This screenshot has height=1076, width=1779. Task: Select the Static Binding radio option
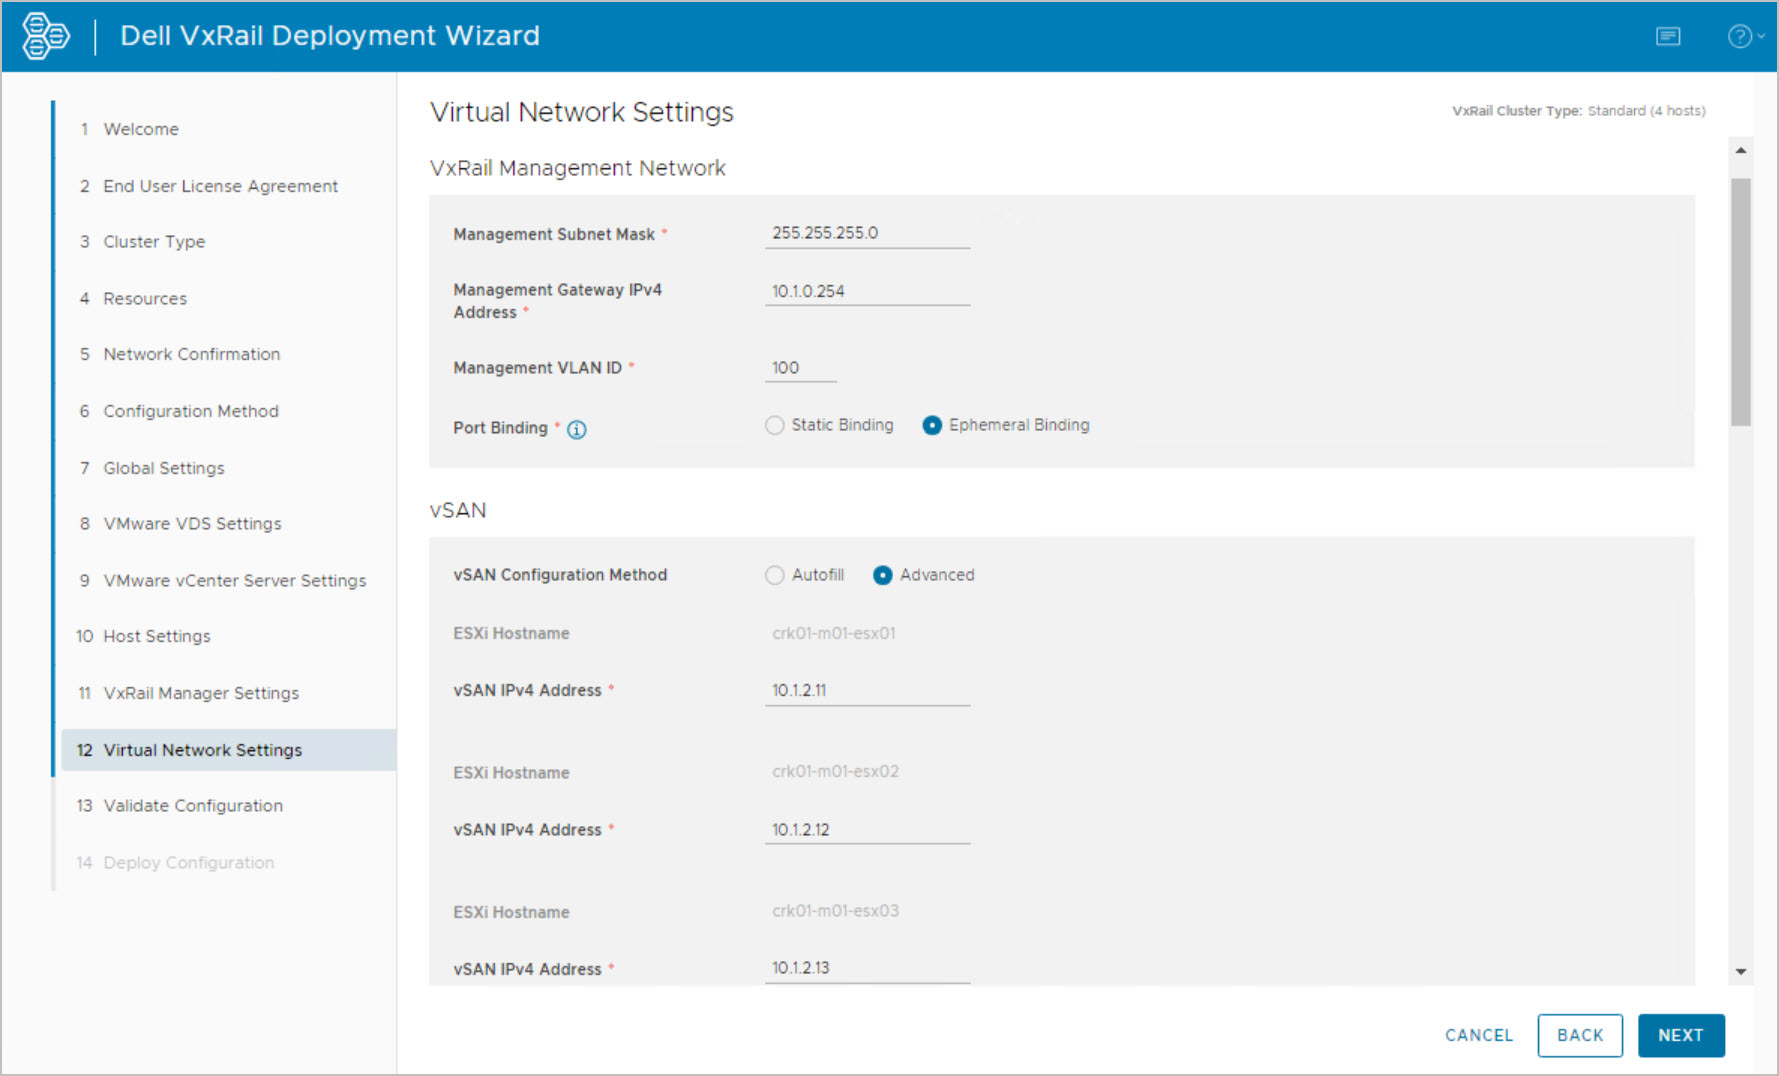coord(775,426)
